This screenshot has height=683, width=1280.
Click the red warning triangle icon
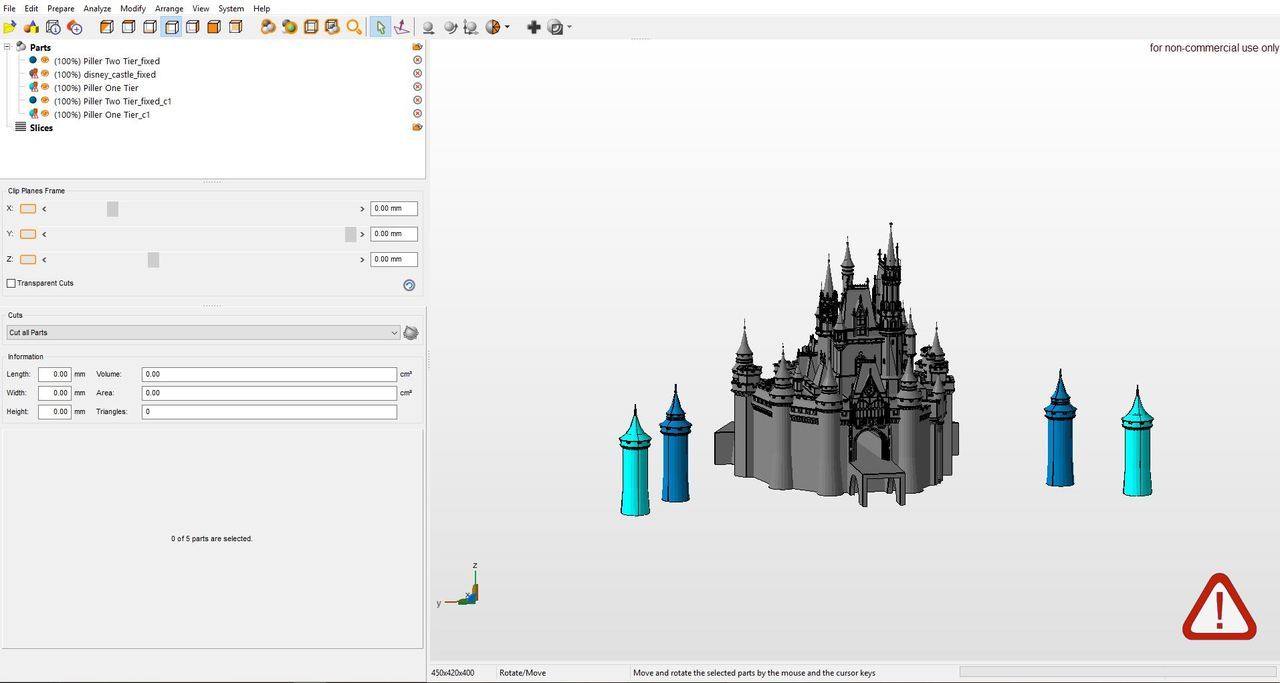point(1219,607)
